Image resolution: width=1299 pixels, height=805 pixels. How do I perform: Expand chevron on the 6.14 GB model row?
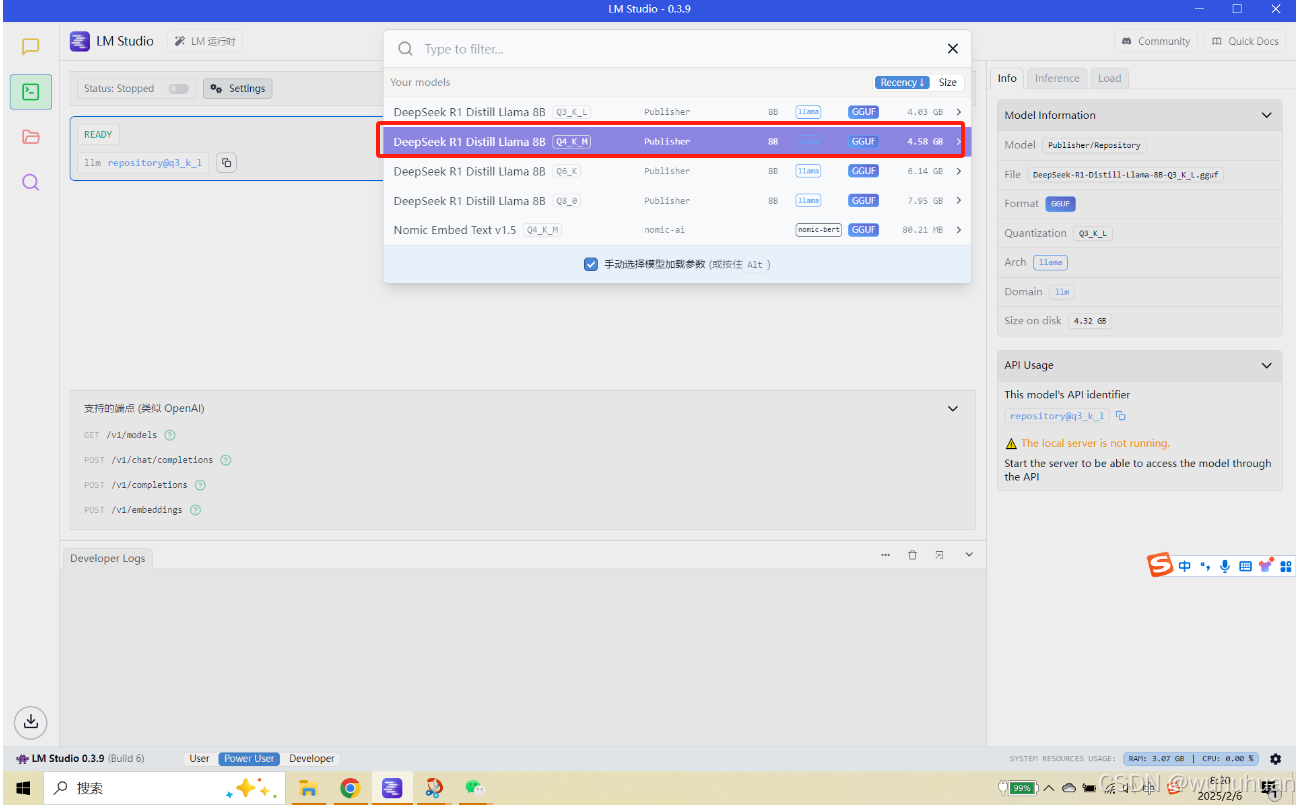coord(959,171)
